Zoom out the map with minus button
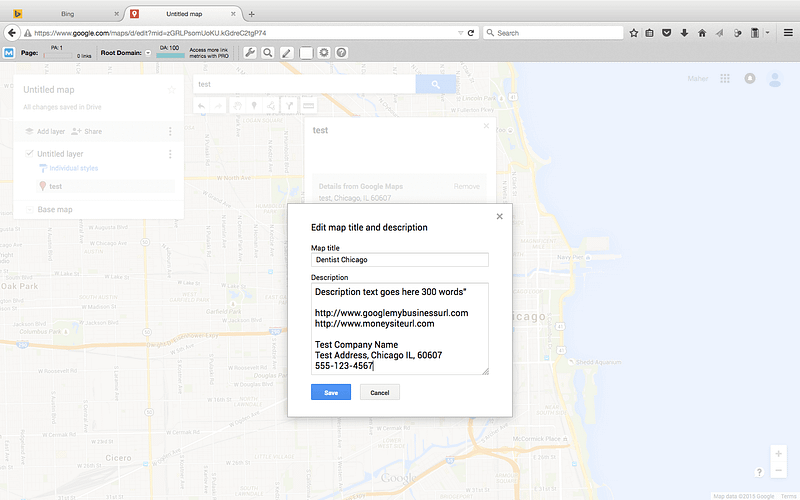Viewport: 800px width, 500px height. pyautogui.click(x=779, y=470)
